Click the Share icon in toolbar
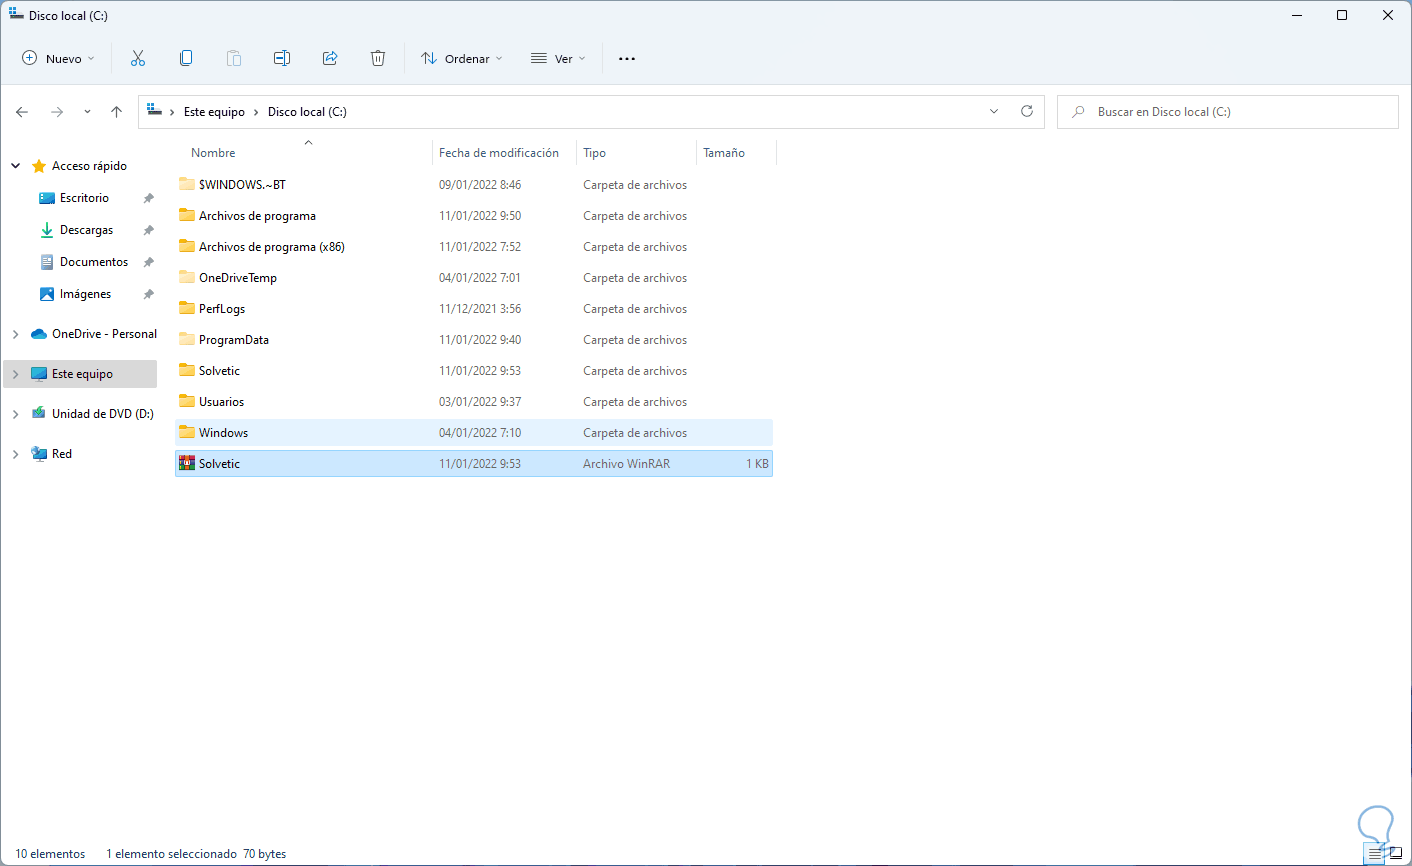The height and width of the screenshot is (866, 1412). [330, 58]
